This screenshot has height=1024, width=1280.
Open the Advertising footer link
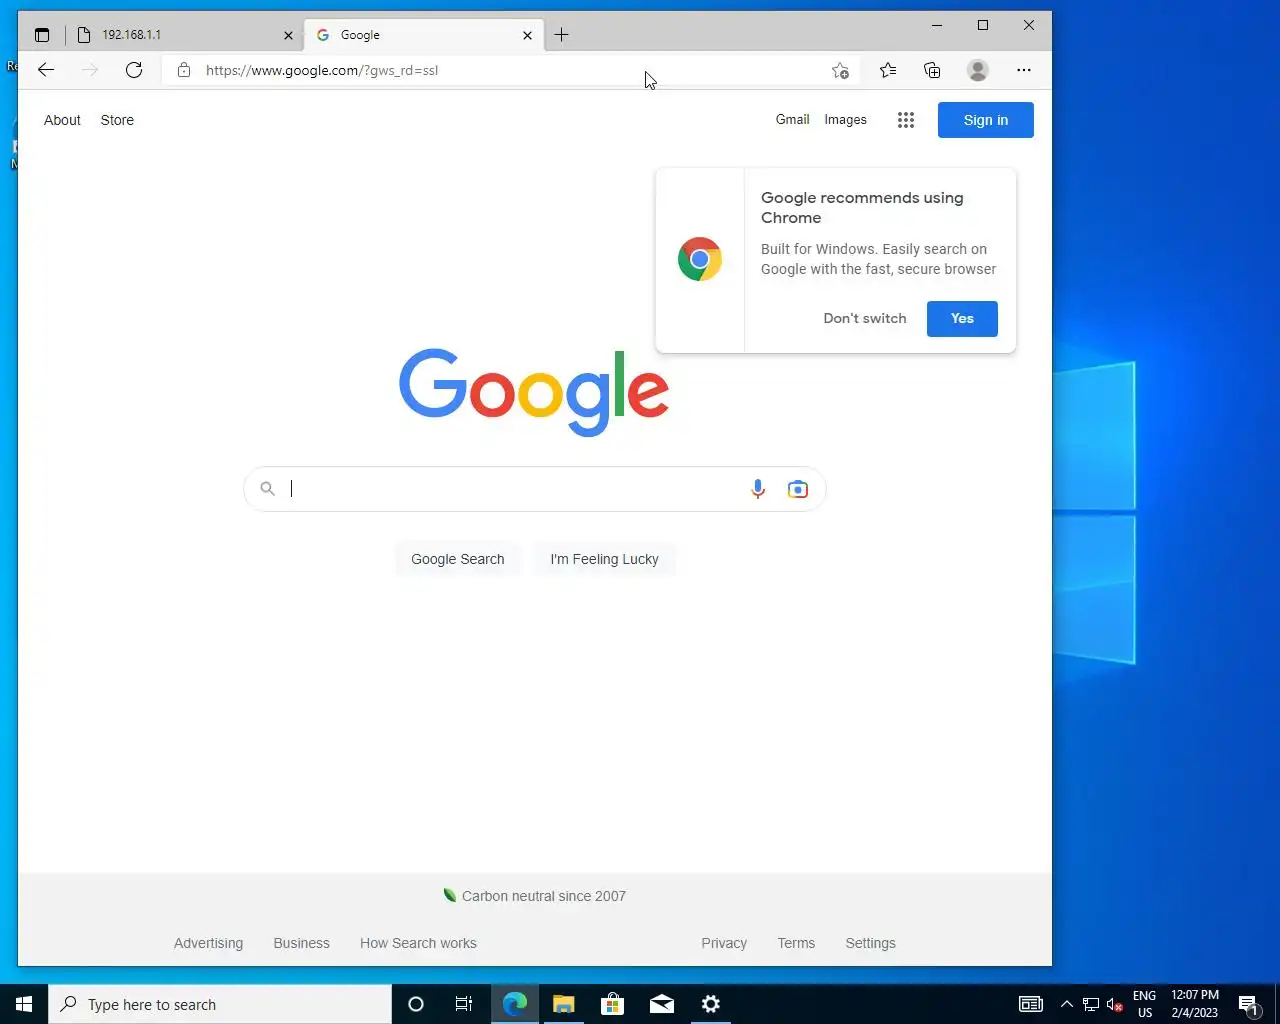(x=208, y=943)
